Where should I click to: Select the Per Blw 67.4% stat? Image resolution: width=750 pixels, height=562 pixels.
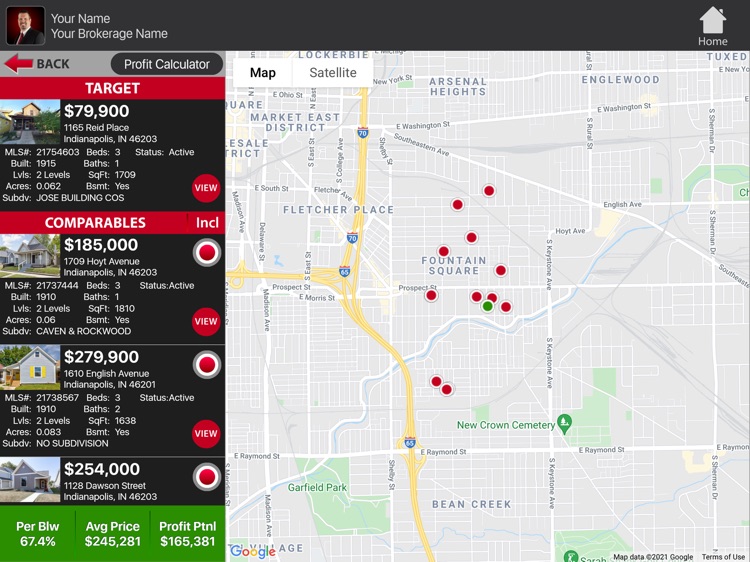[37, 534]
